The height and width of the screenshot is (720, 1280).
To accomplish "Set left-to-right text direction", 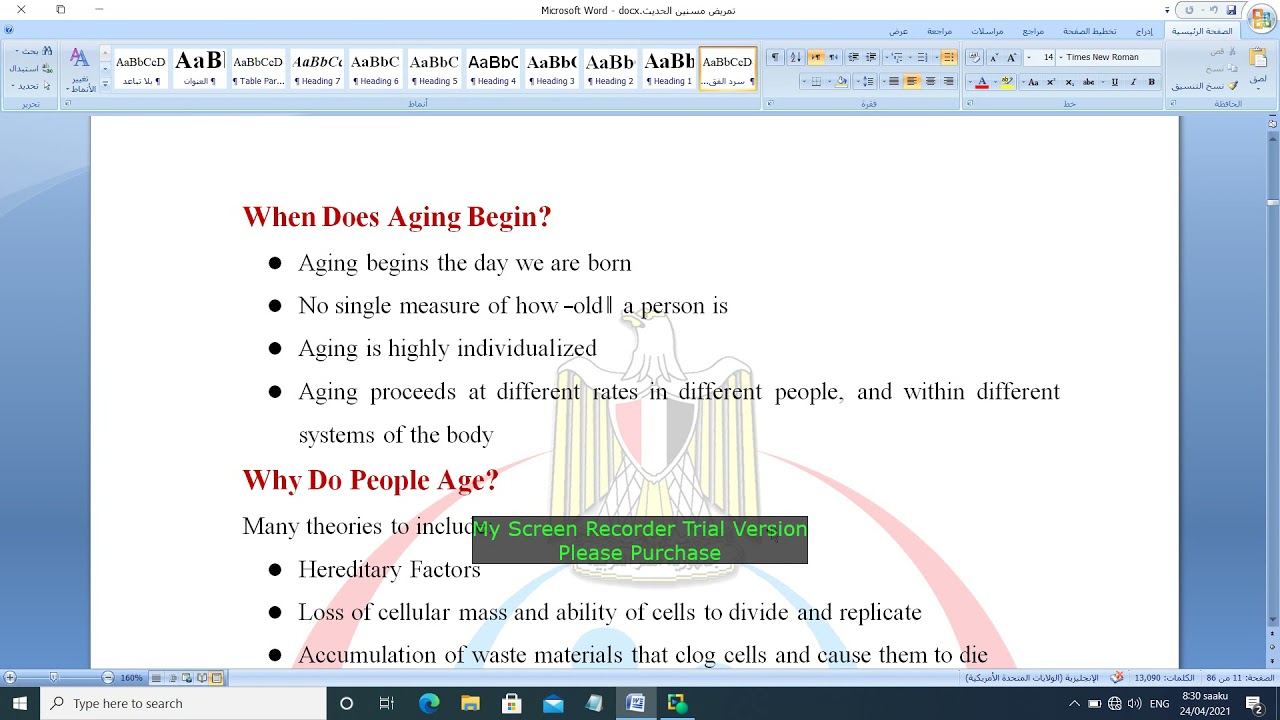I will tap(816, 57).
